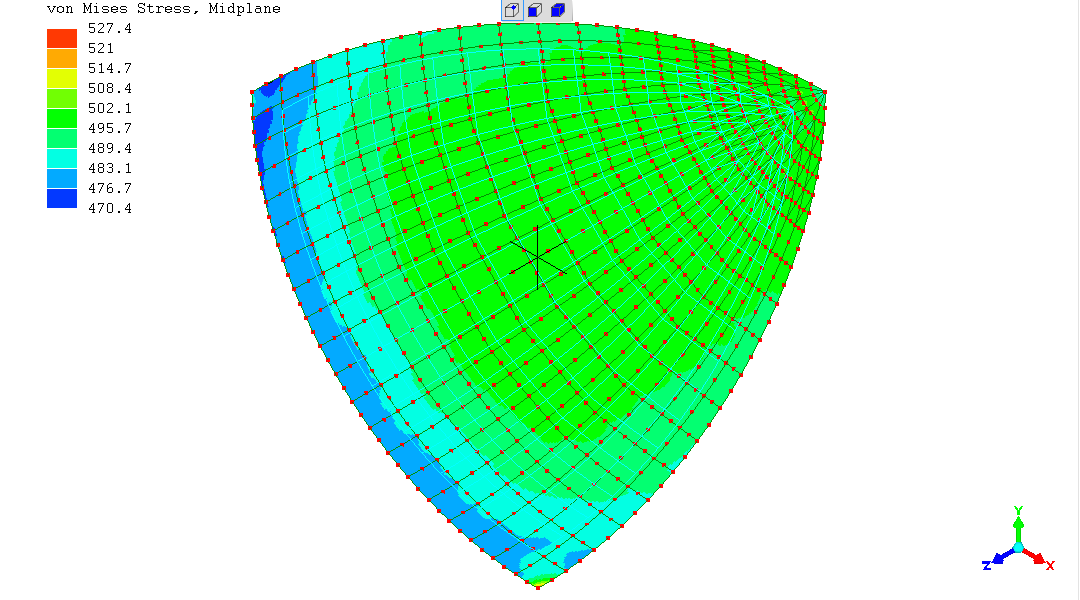Viewport: 1080px width, 600px height.
Task: Click the red legend swatch at 527.4
Action: click(x=61, y=38)
